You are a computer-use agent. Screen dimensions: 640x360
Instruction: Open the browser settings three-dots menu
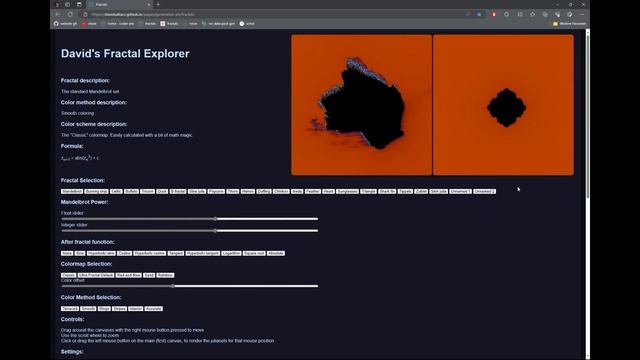pyautogui.click(x=582, y=14)
